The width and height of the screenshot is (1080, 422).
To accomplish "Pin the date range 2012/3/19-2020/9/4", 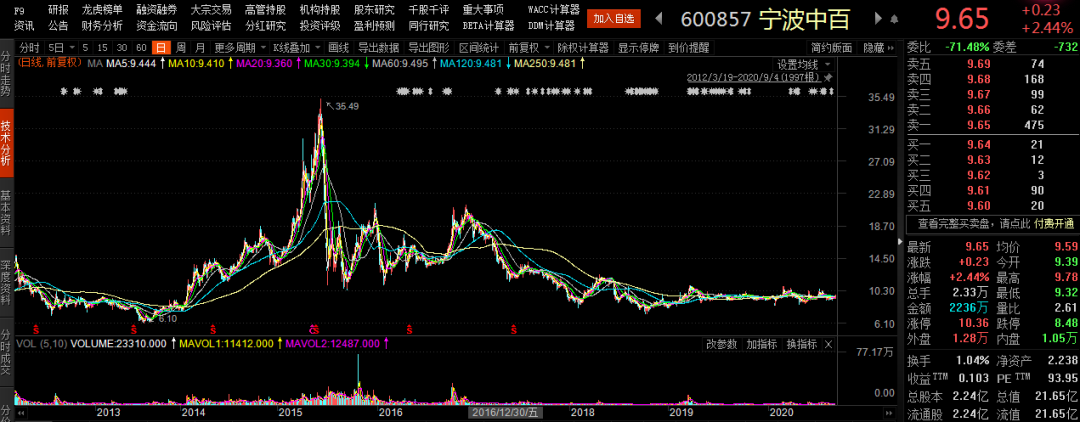I will (828, 77).
